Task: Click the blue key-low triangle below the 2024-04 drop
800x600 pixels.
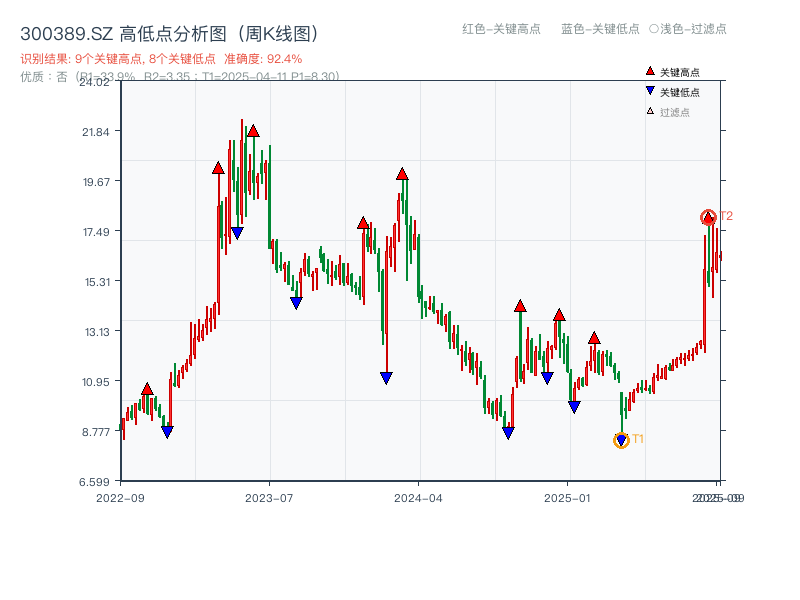Action: (x=385, y=377)
